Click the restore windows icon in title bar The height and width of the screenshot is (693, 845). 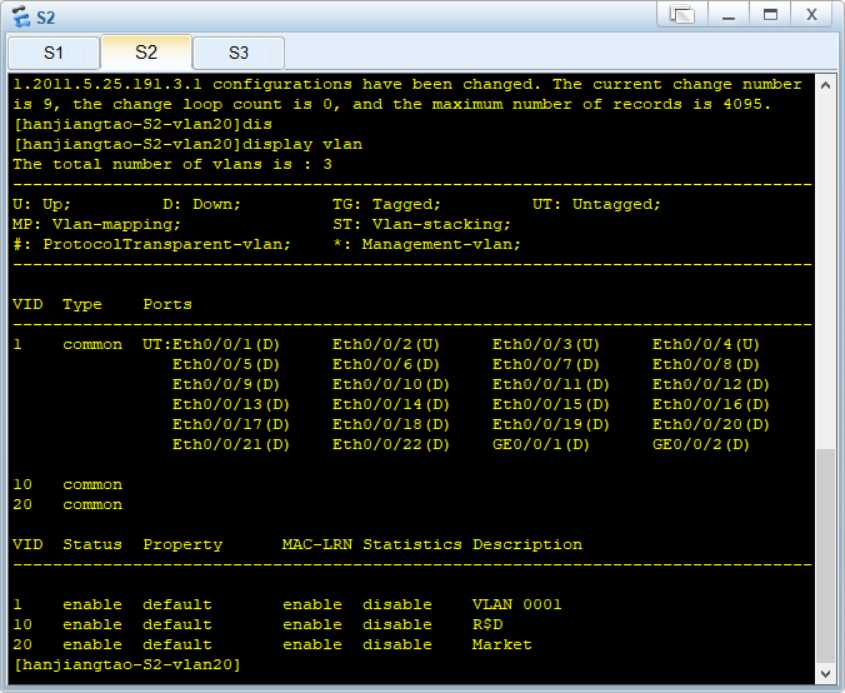[x=682, y=15]
